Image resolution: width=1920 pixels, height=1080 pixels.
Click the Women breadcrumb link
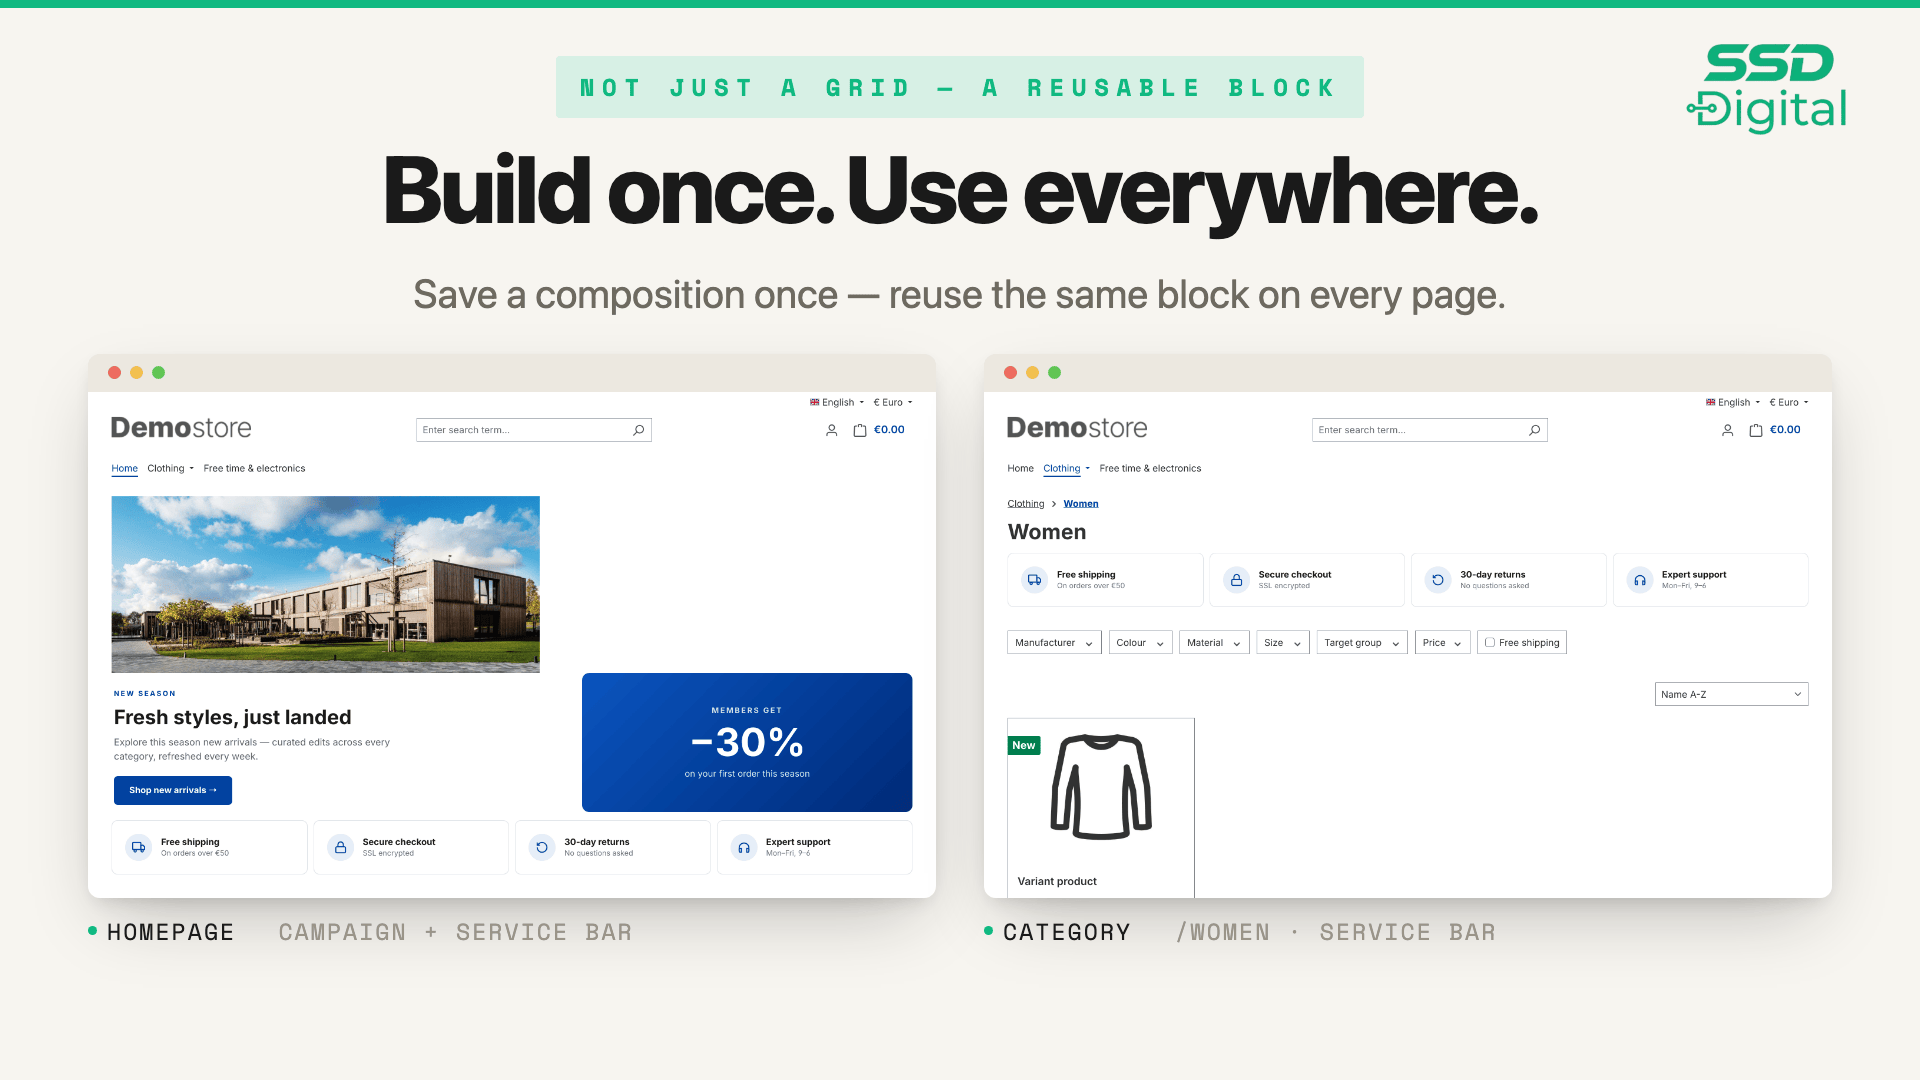point(1081,503)
